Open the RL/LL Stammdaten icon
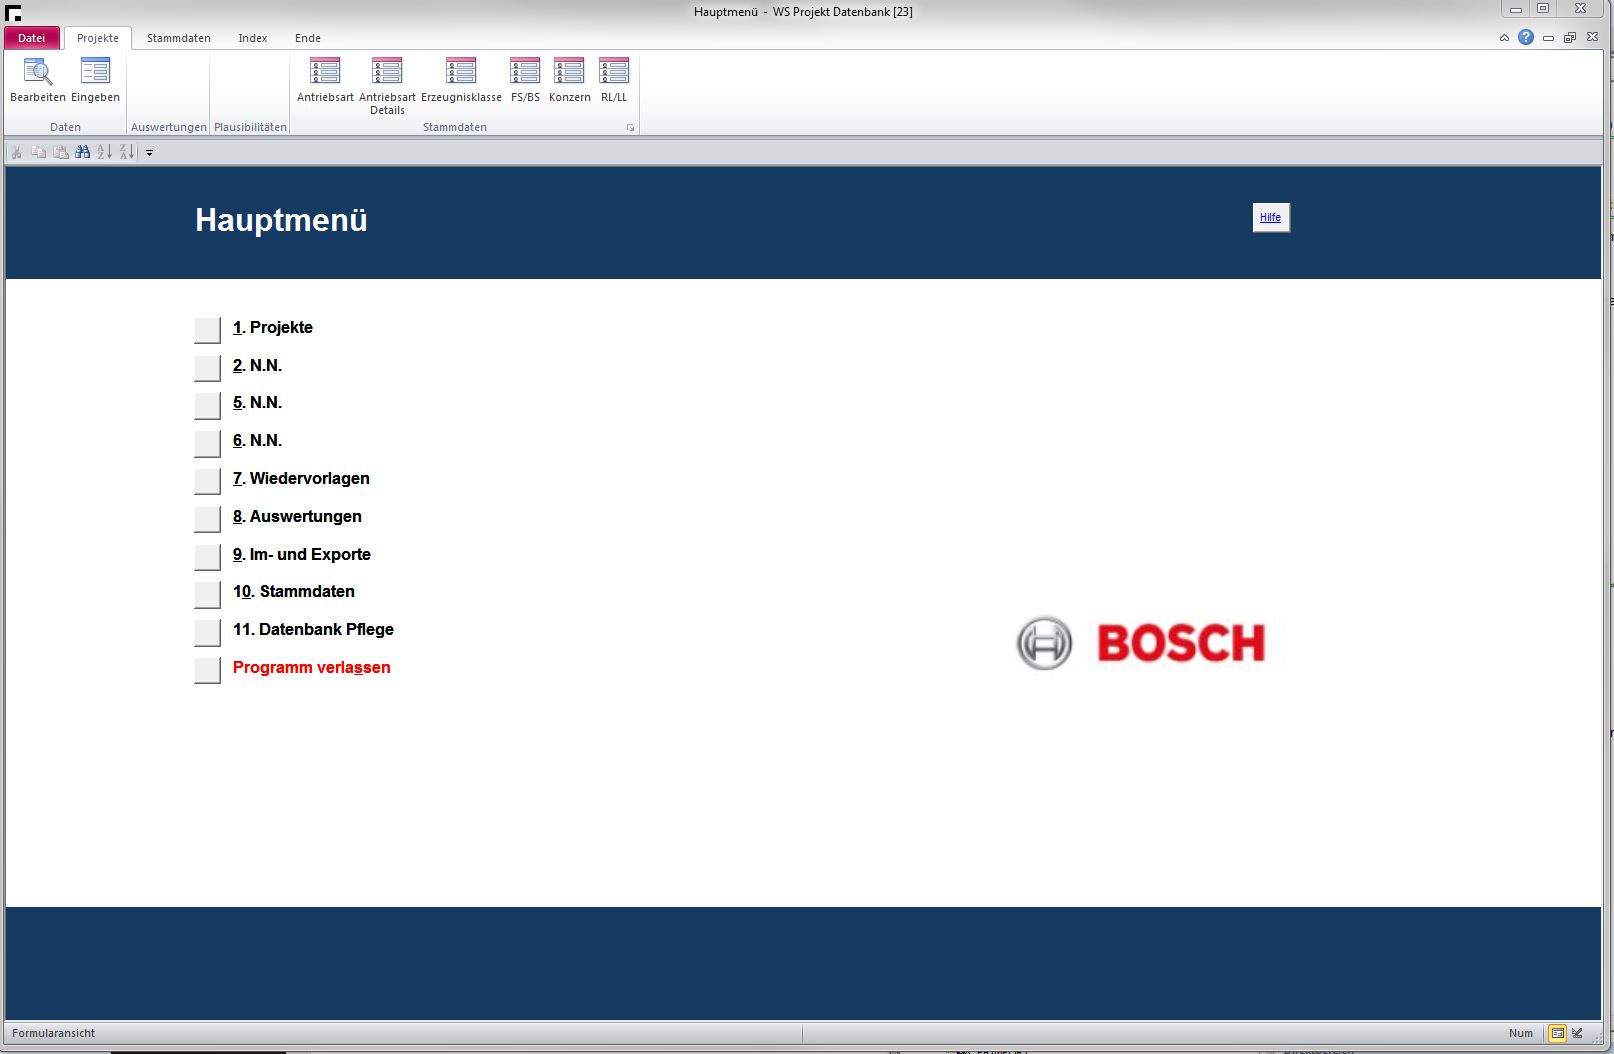Screen dimensions: 1614x1054 click(x=614, y=80)
